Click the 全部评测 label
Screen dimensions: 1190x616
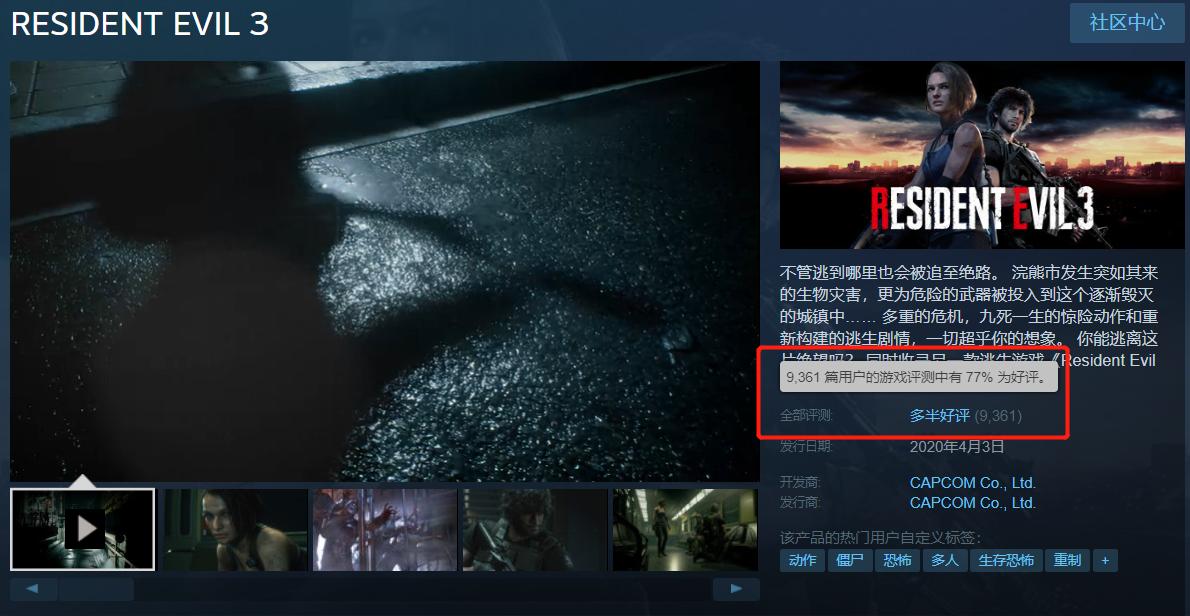pyautogui.click(x=807, y=416)
